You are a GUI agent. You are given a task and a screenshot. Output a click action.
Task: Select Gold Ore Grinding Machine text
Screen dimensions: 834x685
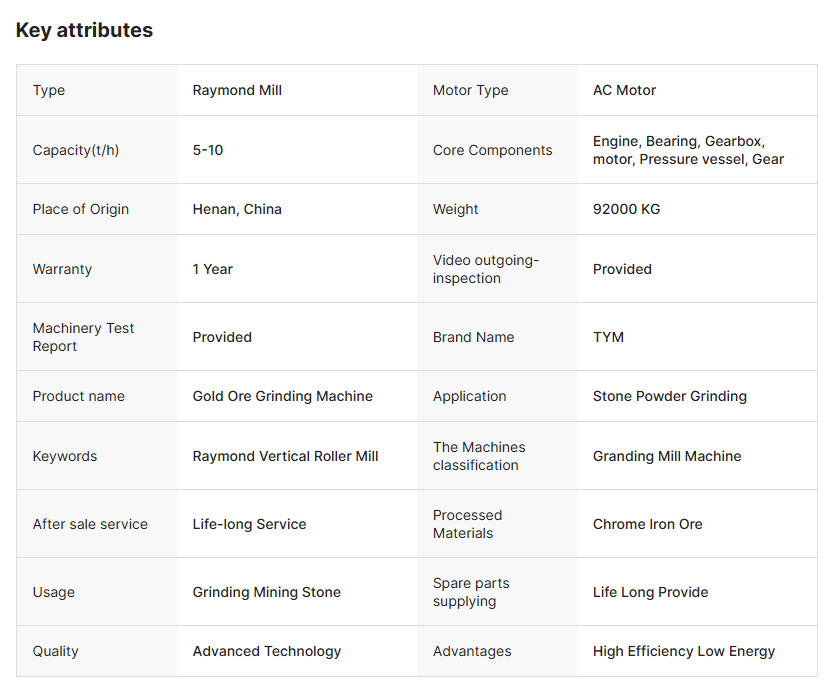(282, 396)
